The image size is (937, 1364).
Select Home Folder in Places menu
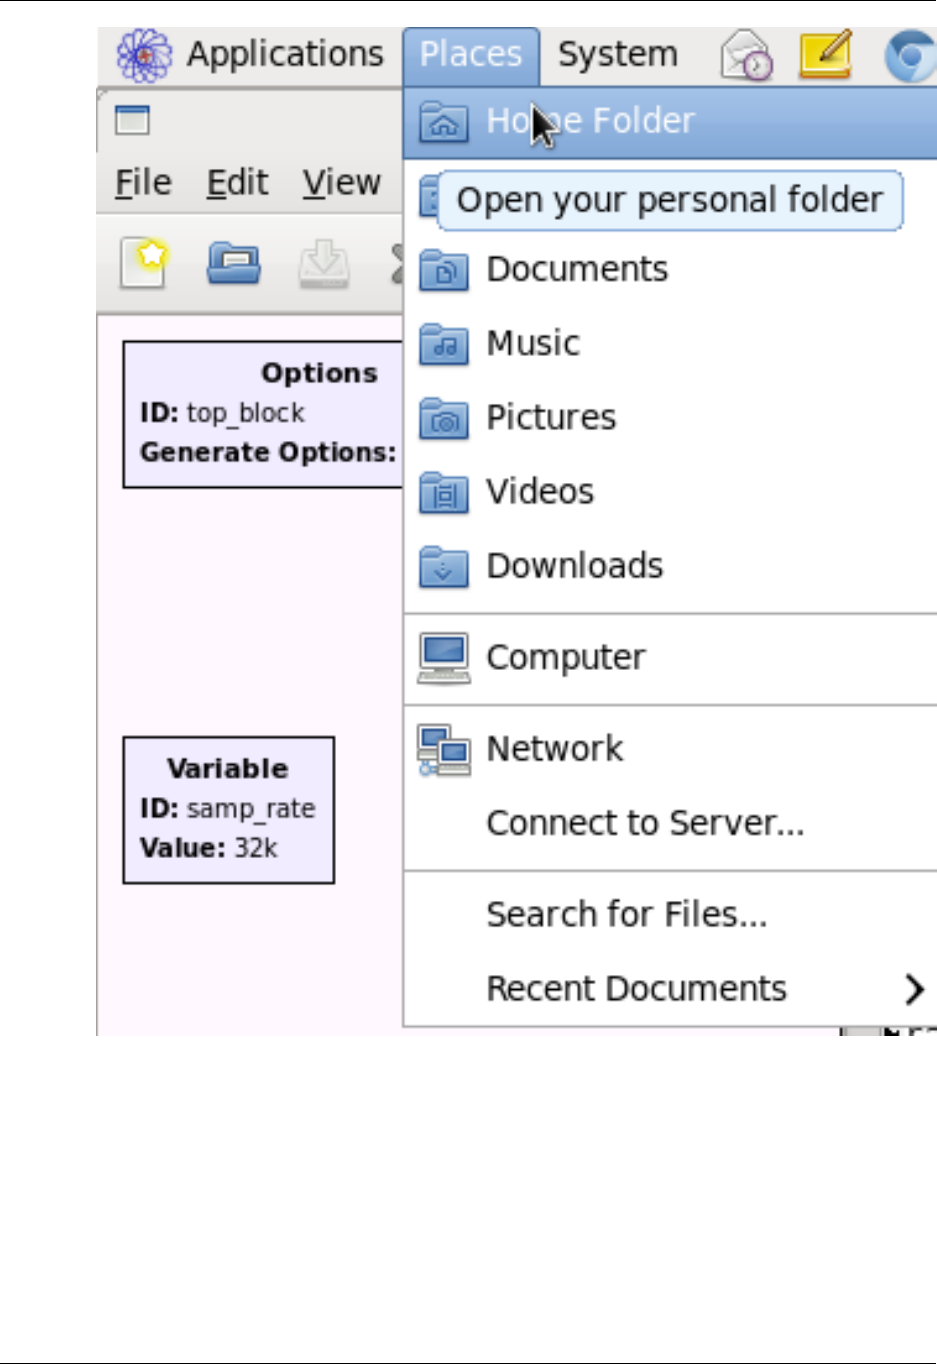point(670,121)
